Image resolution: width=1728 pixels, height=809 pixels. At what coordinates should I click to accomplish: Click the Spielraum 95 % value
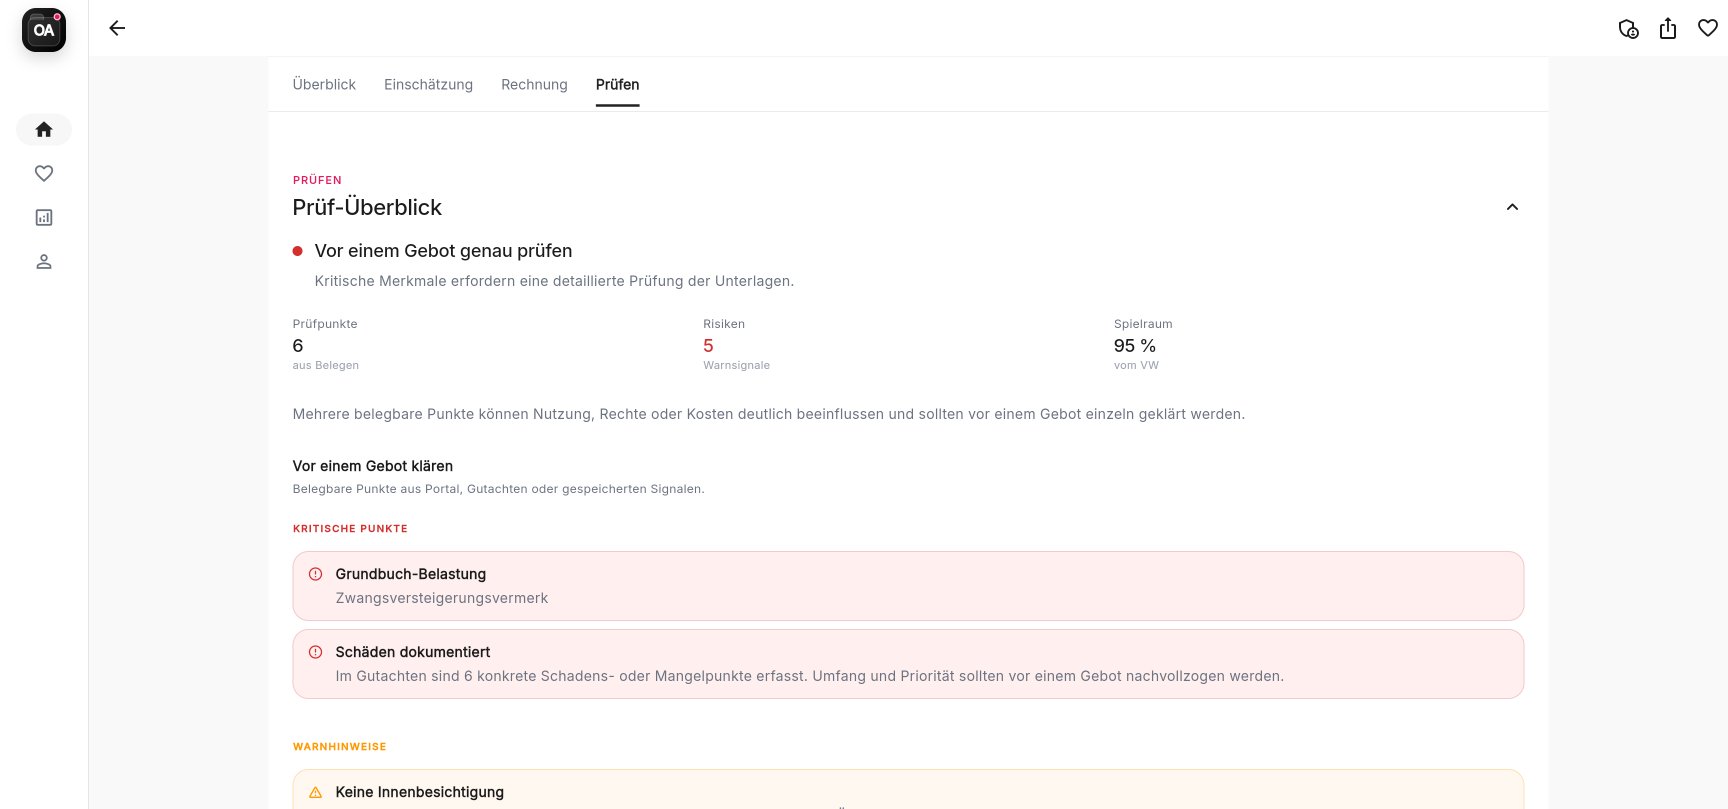click(1134, 346)
